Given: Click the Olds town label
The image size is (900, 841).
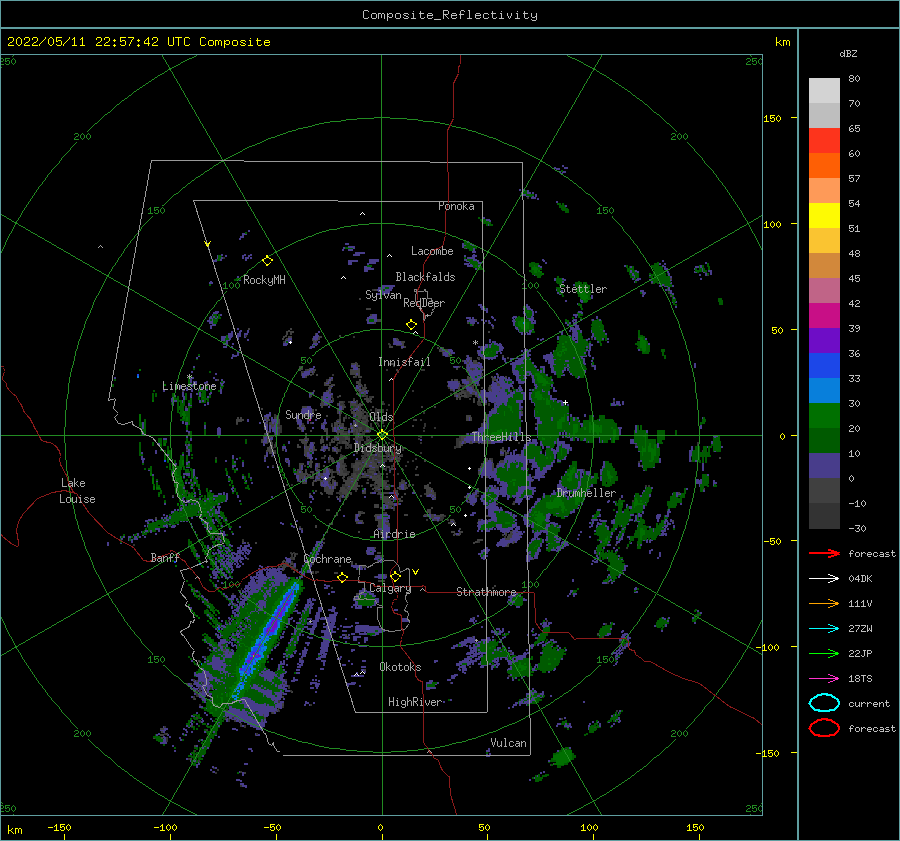Looking at the screenshot, I should pyautogui.click(x=381, y=417).
